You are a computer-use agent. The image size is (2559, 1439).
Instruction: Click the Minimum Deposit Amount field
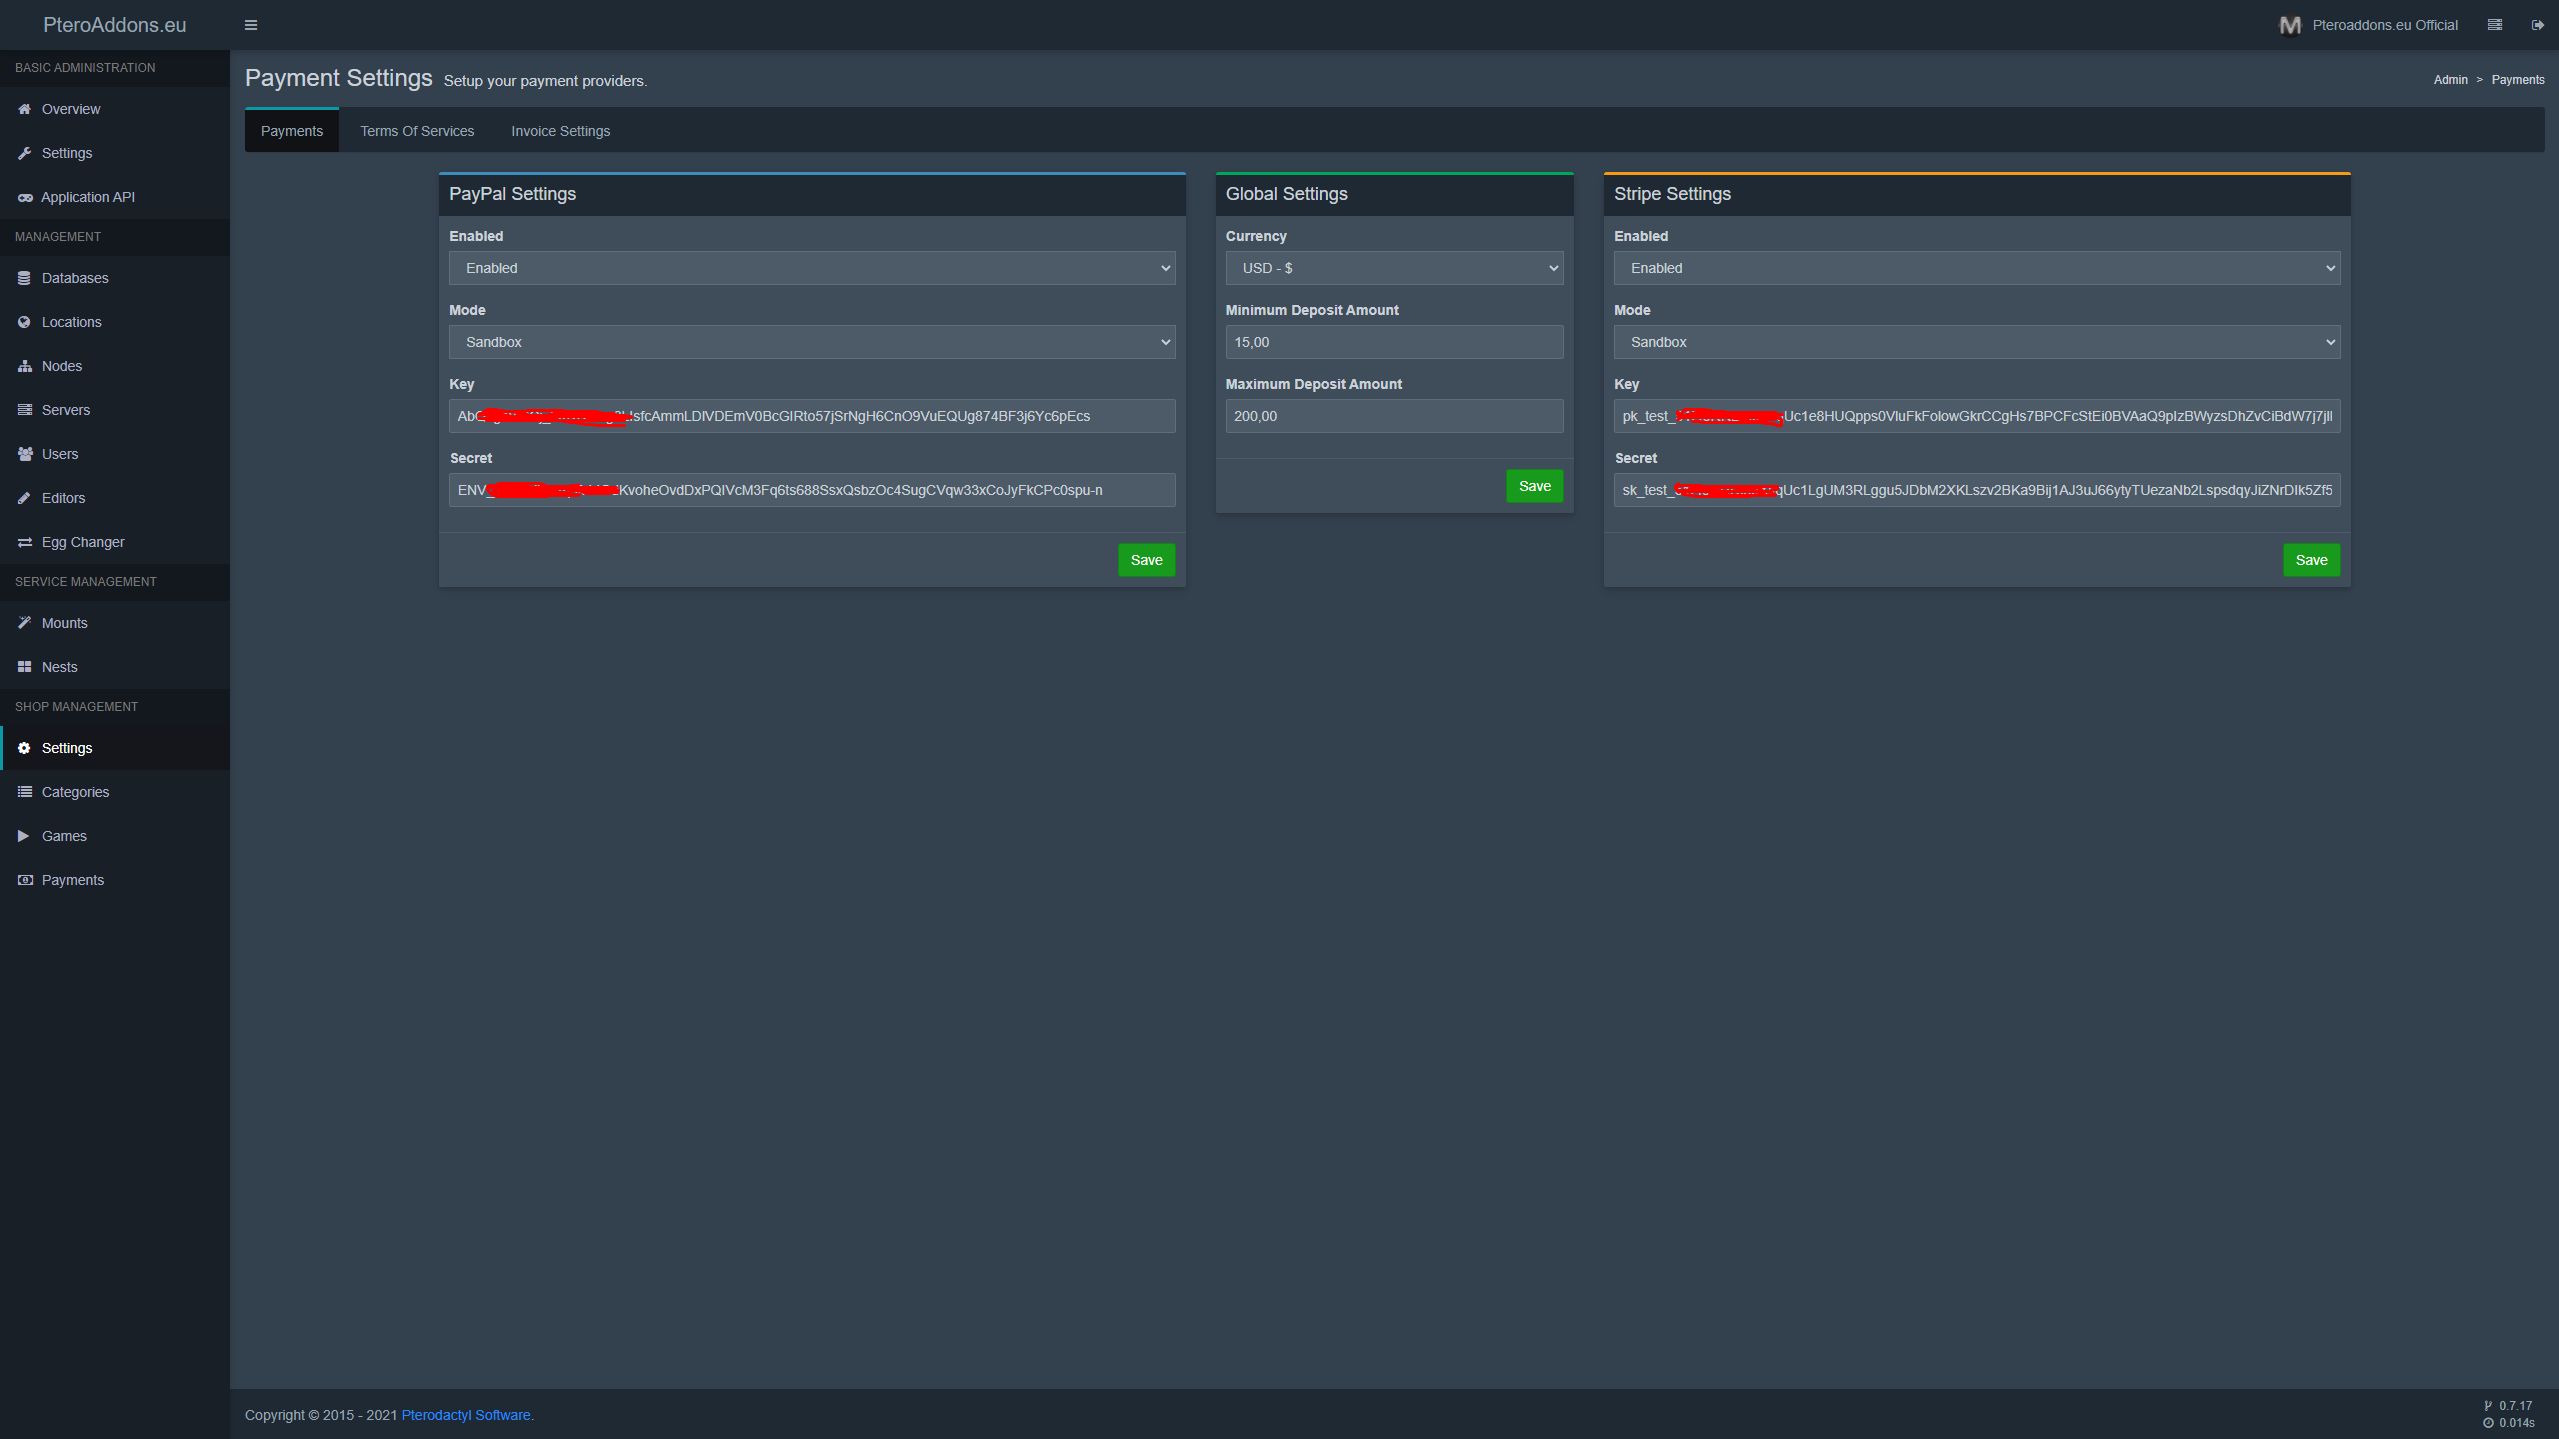(x=1393, y=342)
